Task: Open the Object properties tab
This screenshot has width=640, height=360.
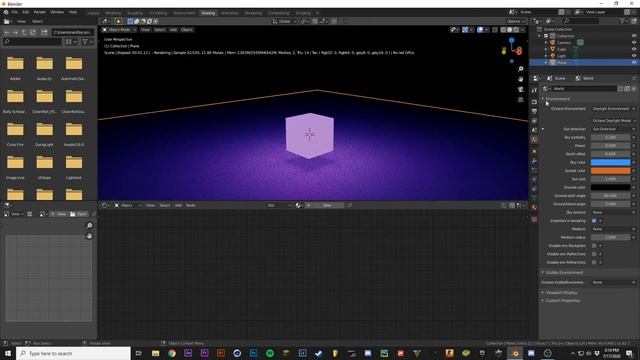Action: tap(534, 151)
